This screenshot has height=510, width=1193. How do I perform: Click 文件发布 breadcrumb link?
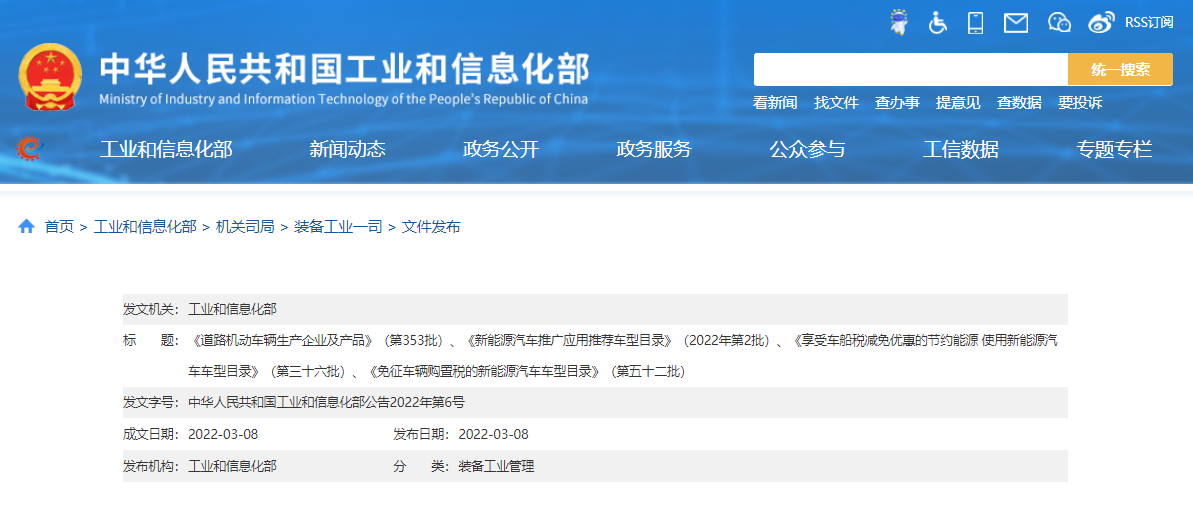click(431, 227)
